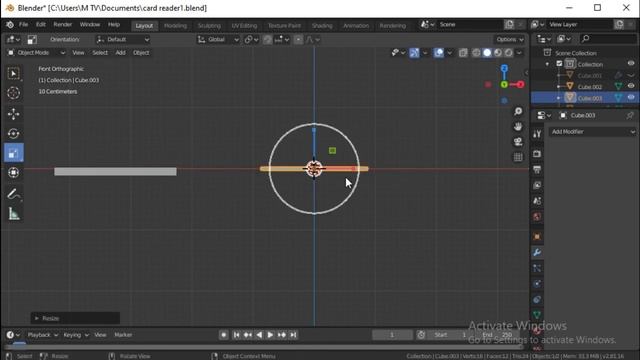The width and height of the screenshot is (640, 360).
Task: Open the Keying dropdown menu
Action: 76,335
